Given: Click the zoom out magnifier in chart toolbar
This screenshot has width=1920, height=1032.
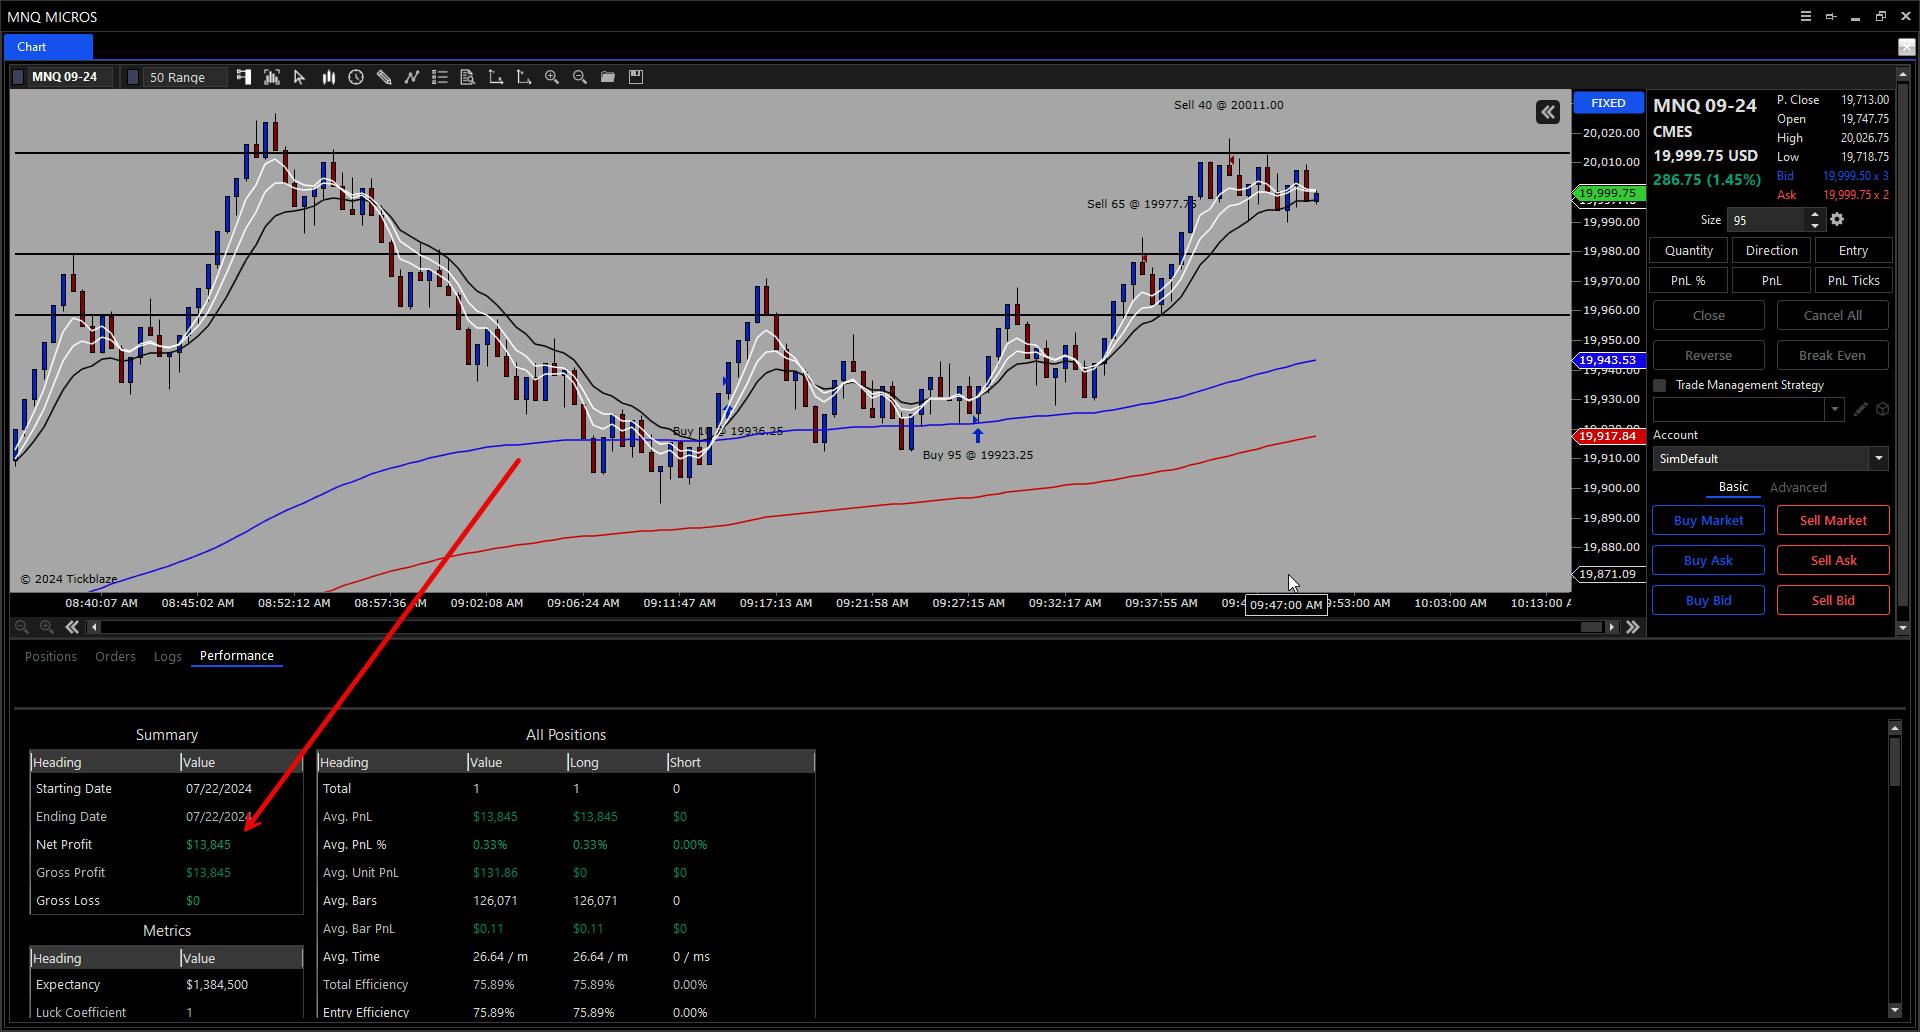Looking at the screenshot, I should pyautogui.click(x=579, y=77).
